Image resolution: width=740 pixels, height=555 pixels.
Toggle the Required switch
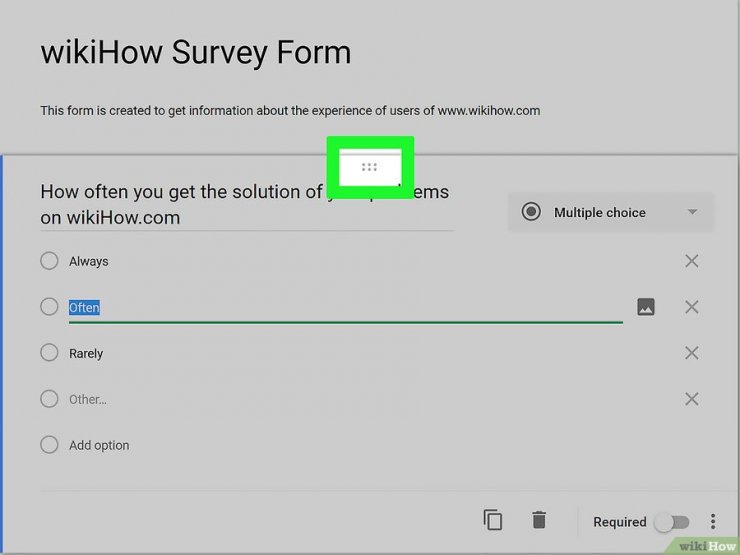point(672,522)
